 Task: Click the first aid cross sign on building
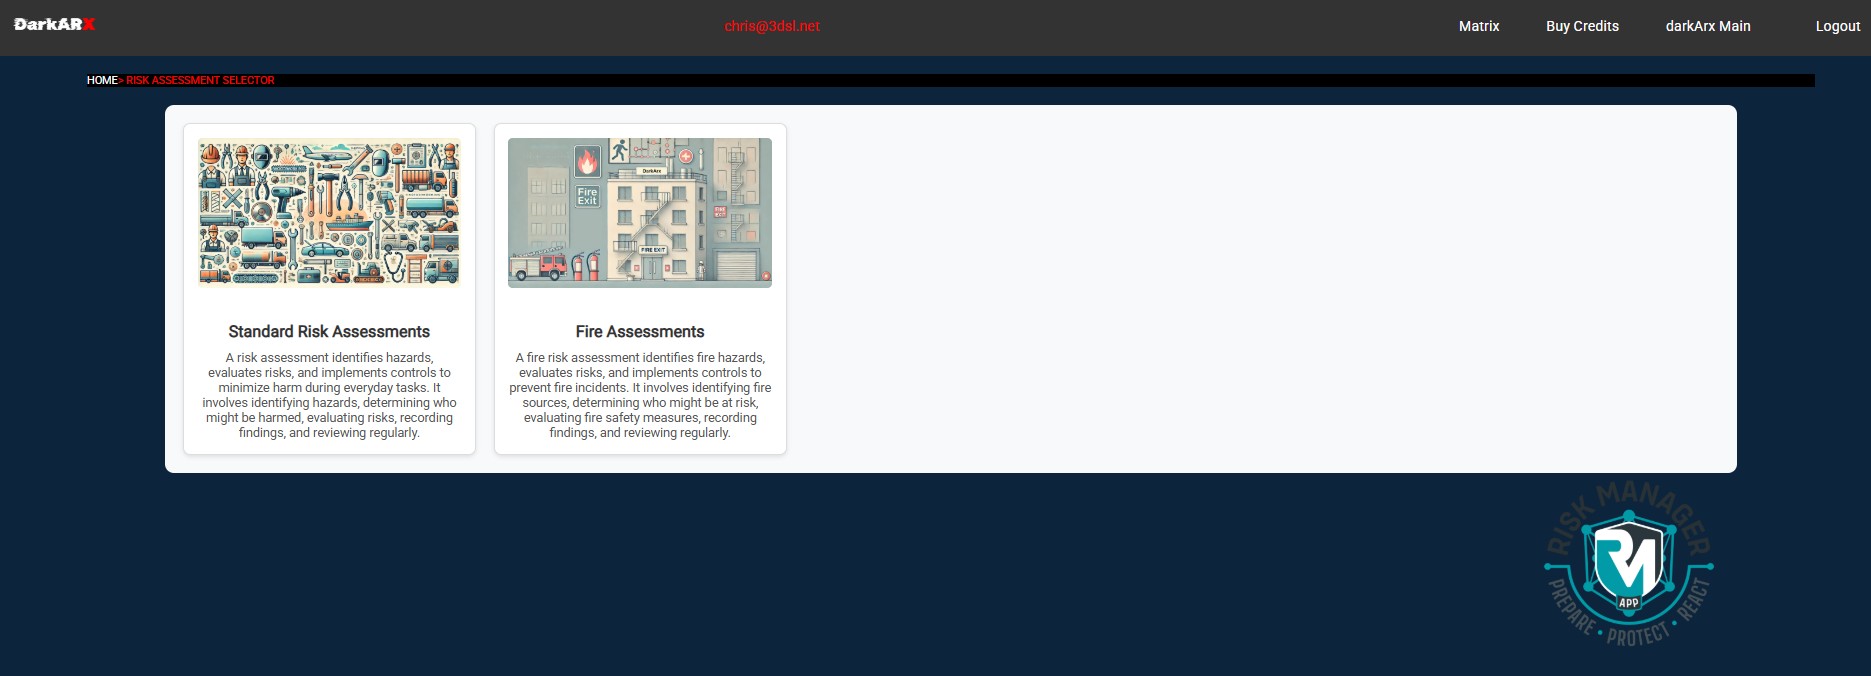coord(686,156)
